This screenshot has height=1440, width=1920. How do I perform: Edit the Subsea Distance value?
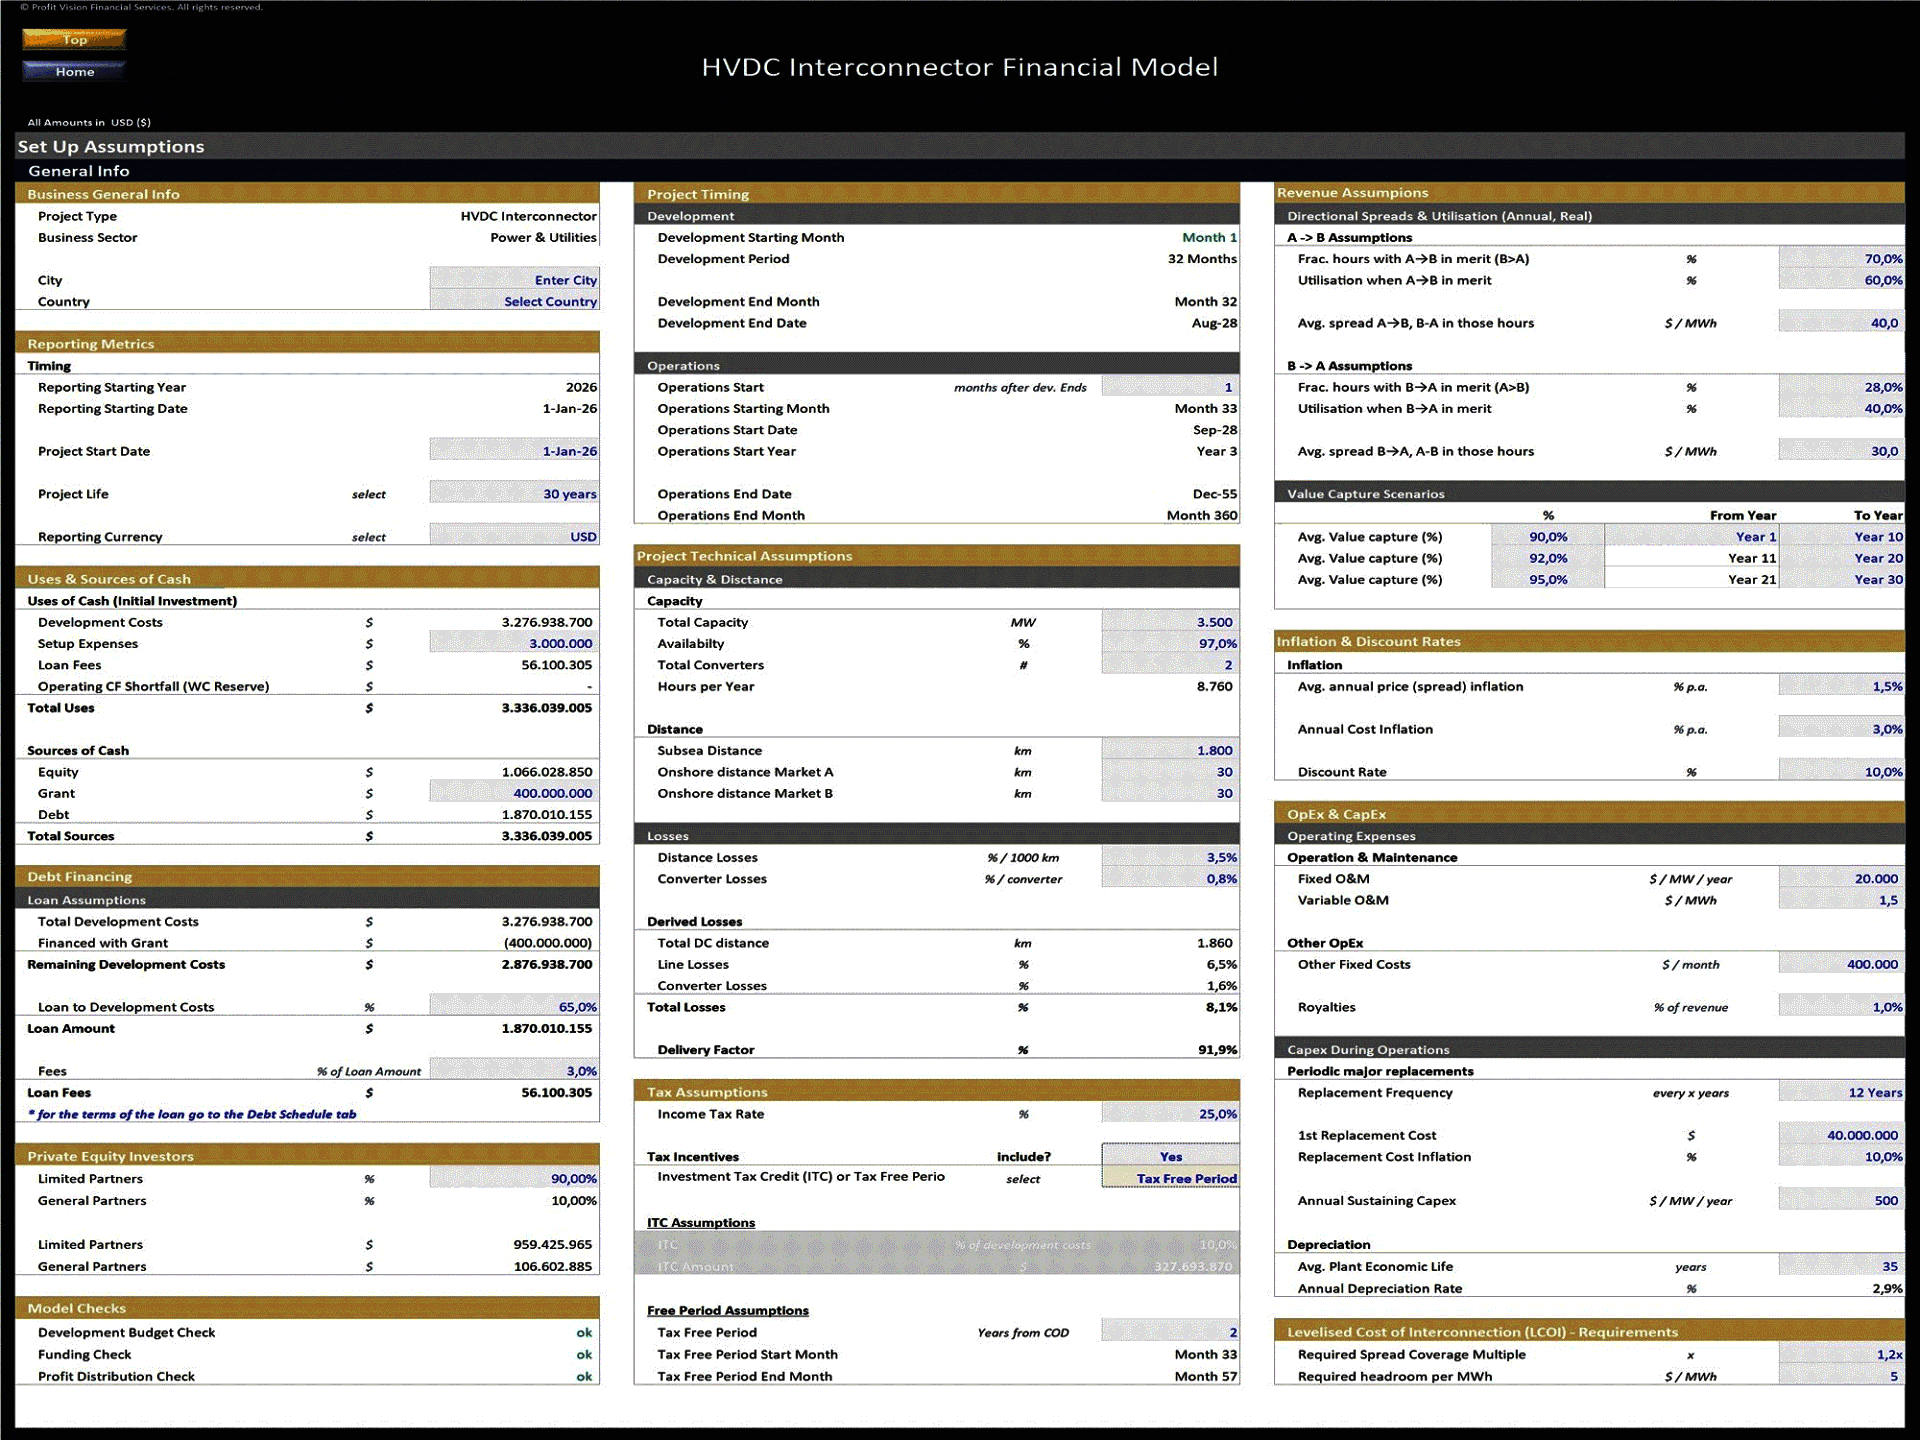click(x=1168, y=750)
